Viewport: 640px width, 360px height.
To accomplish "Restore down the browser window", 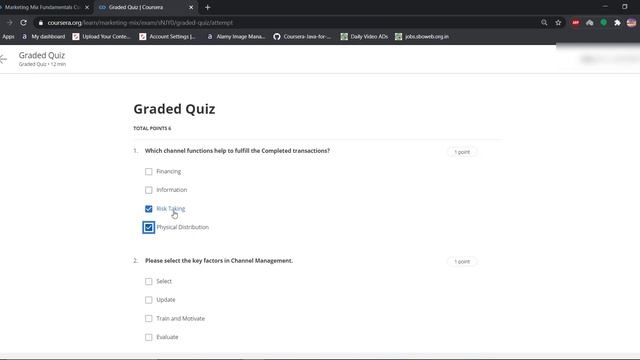I will pyautogui.click(x=624, y=7).
